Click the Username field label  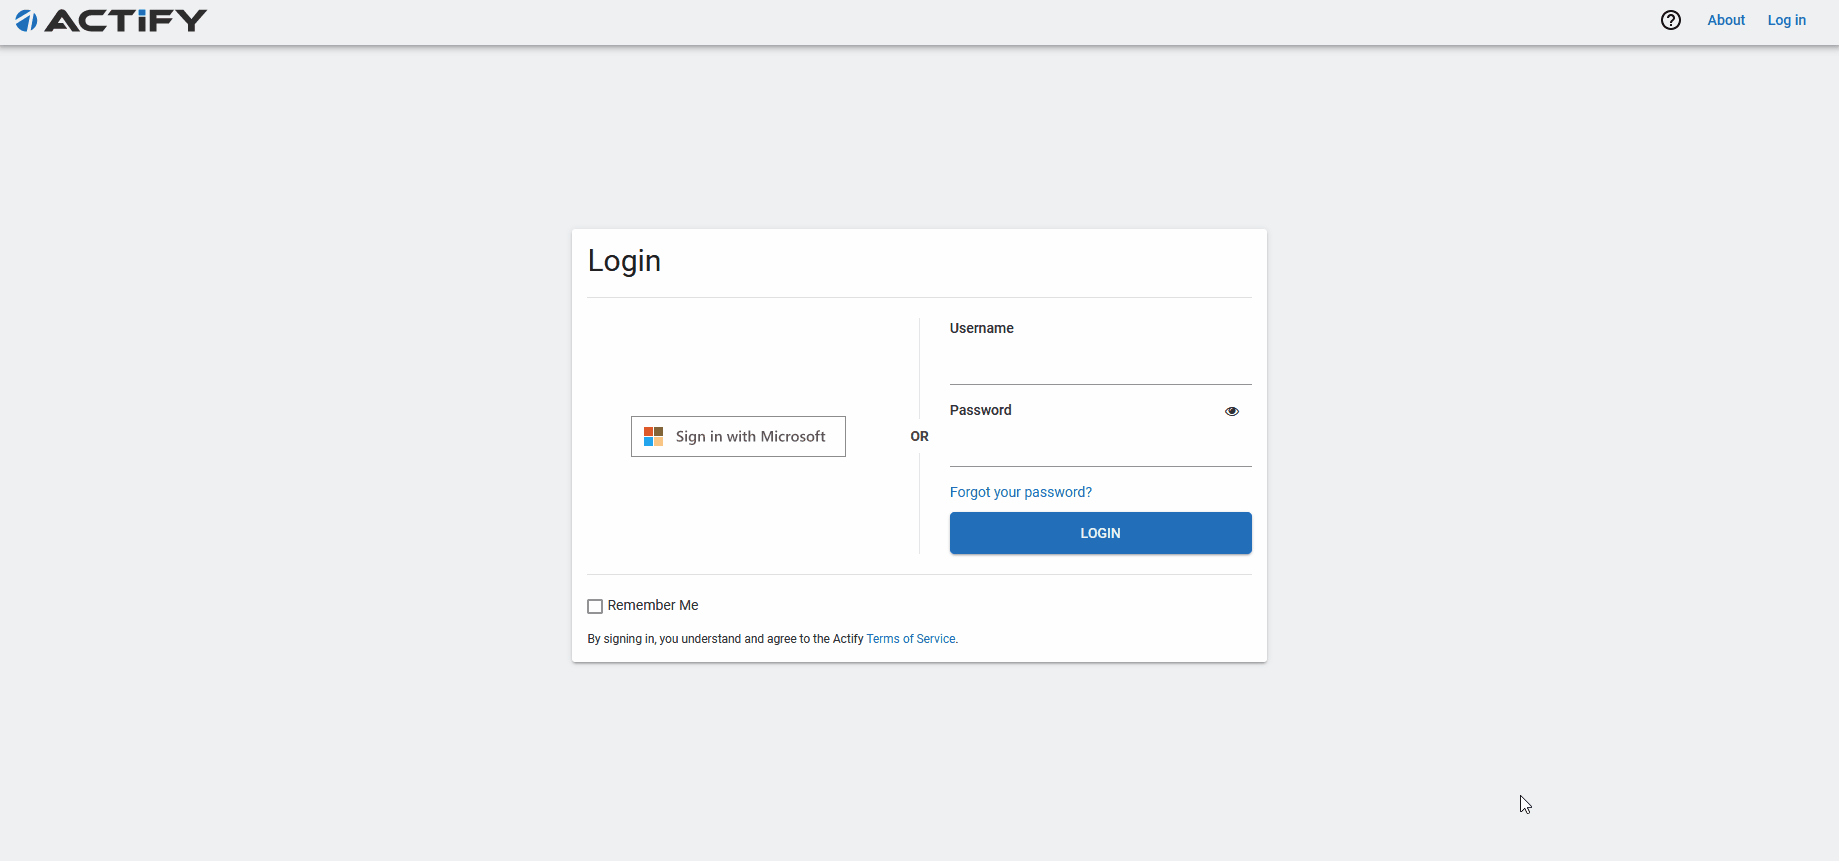tap(981, 328)
